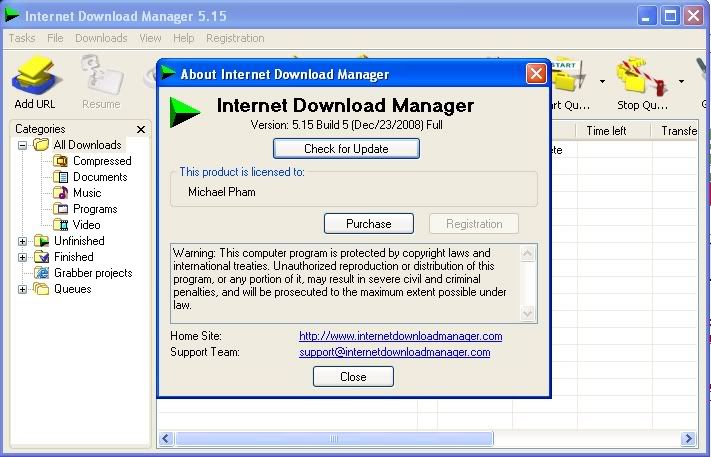The image size is (711, 457).
Task: Select Programs category label
Action: pyautogui.click(x=95, y=209)
